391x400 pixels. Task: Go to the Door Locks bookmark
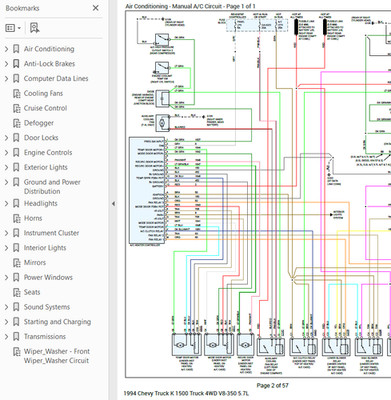[41, 138]
